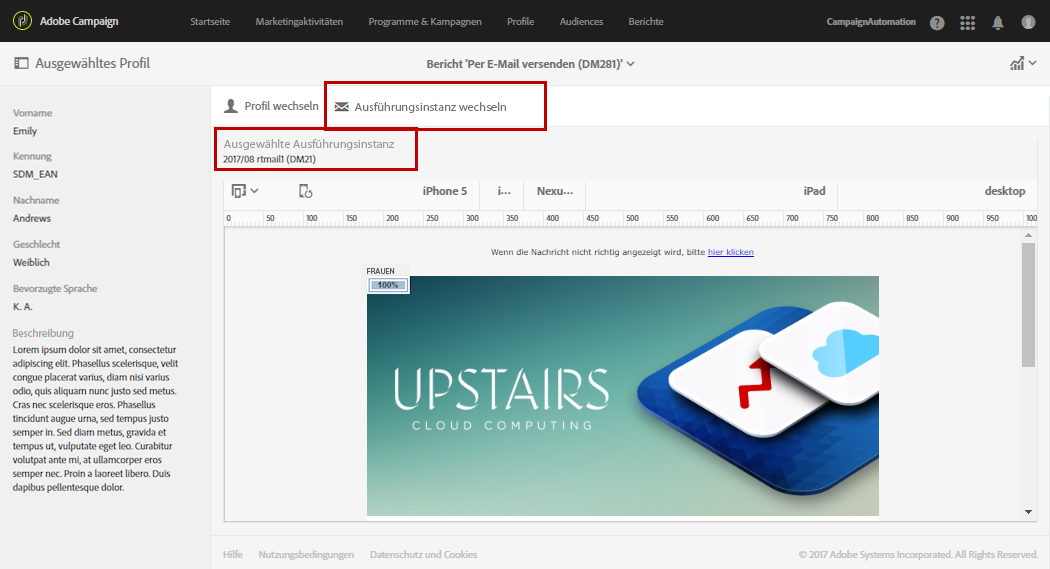This screenshot has width=1050, height=569.
Task: Click the preview scrollbar up arrow
Action: pyautogui.click(x=1028, y=236)
